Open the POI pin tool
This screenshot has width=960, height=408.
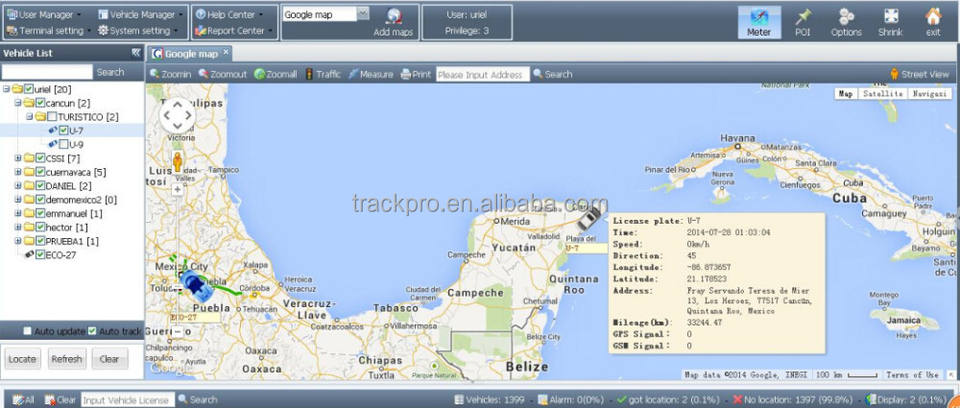coord(803,23)
